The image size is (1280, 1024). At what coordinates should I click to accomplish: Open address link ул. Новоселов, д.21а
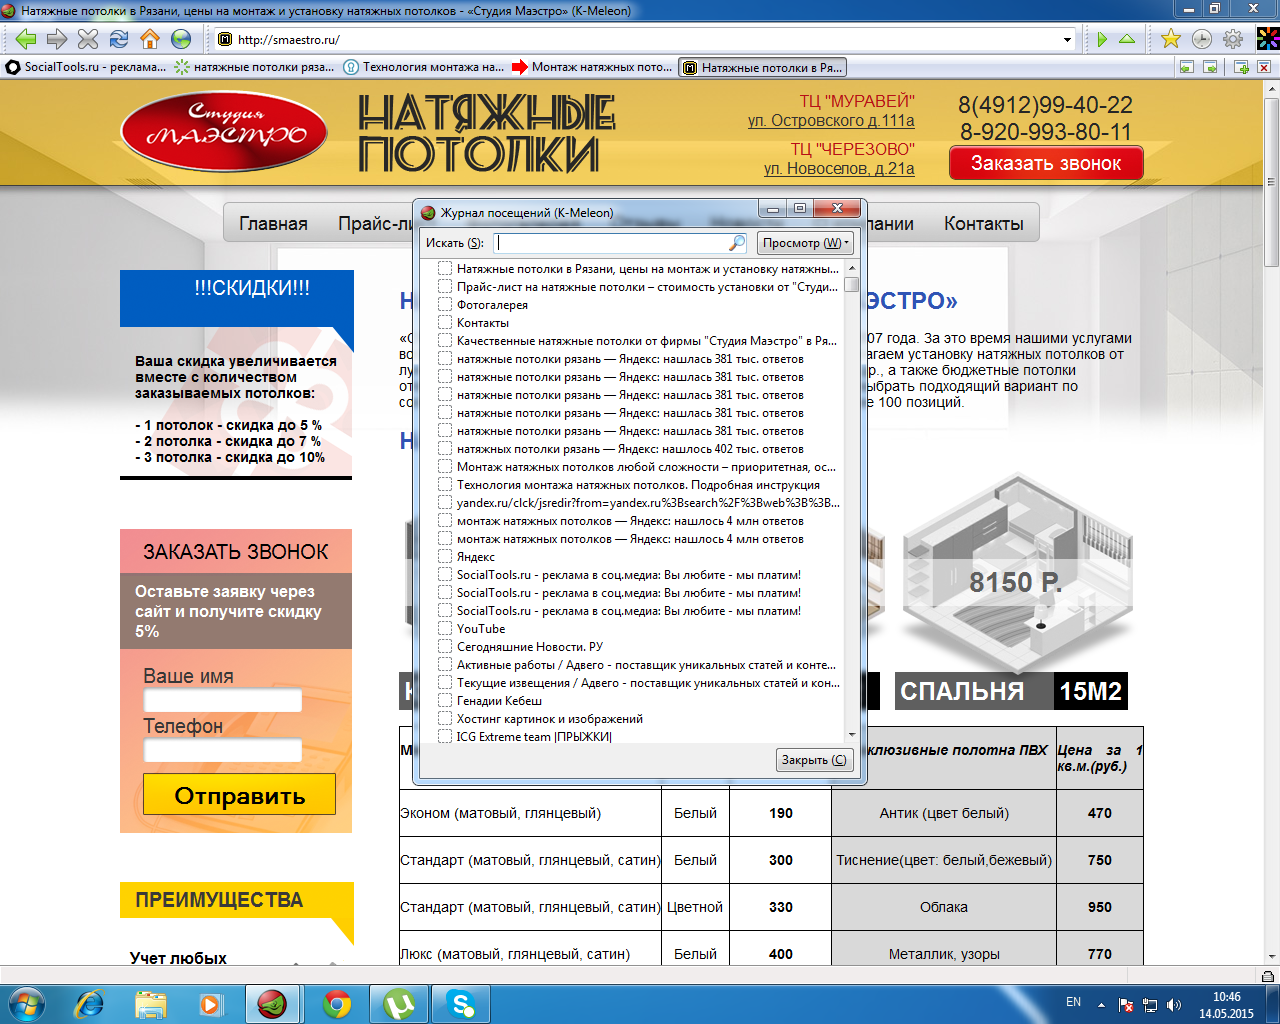click(839, 168)
